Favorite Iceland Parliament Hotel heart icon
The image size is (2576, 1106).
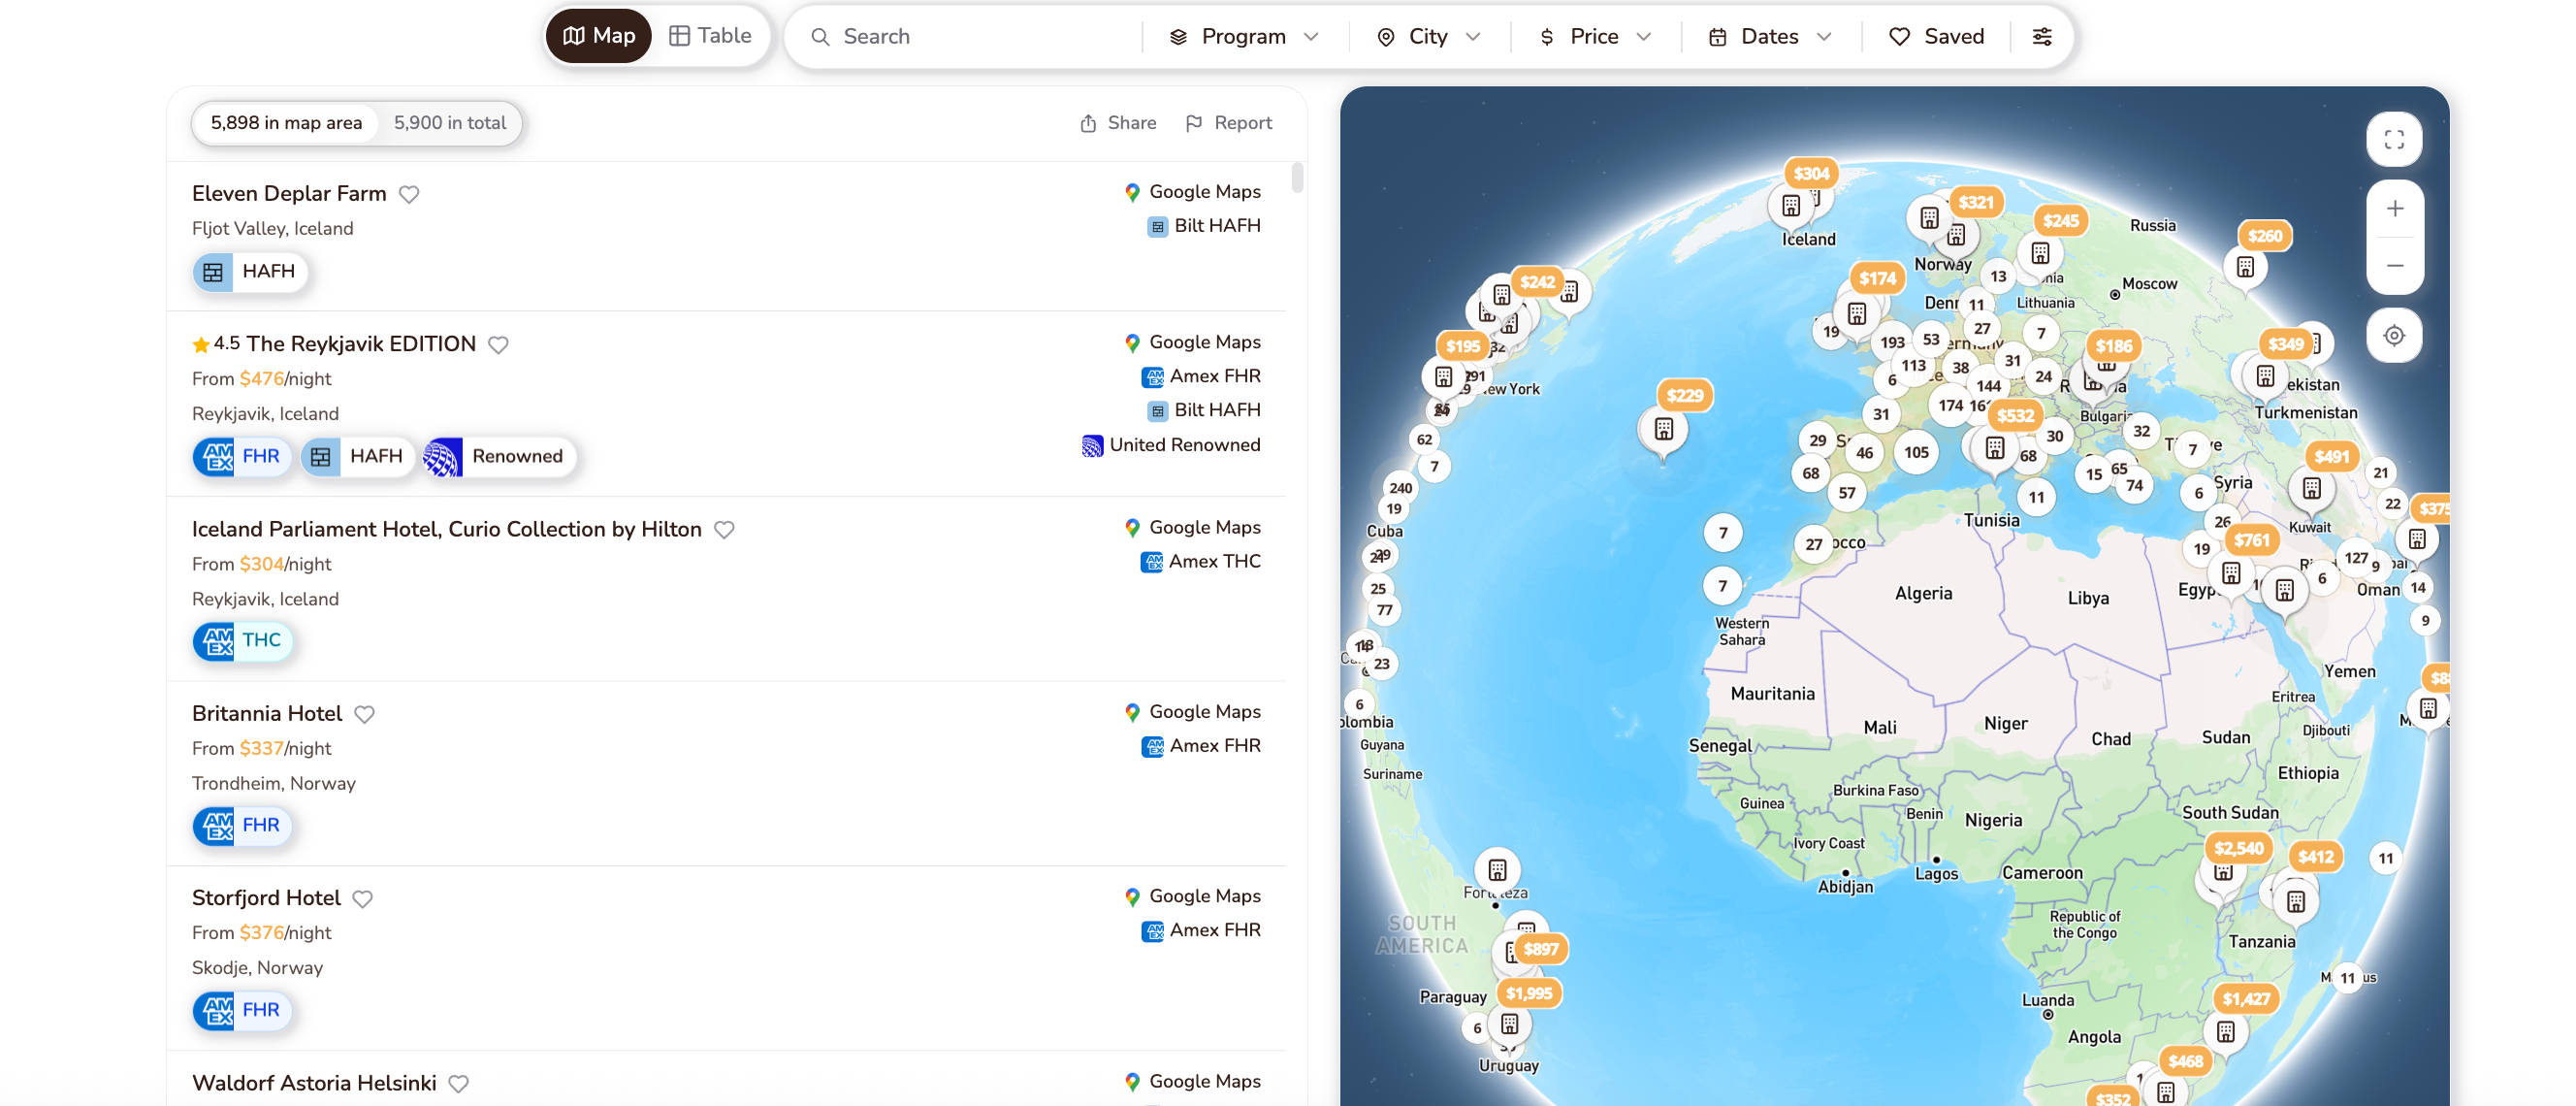click(x=724, y=529)
